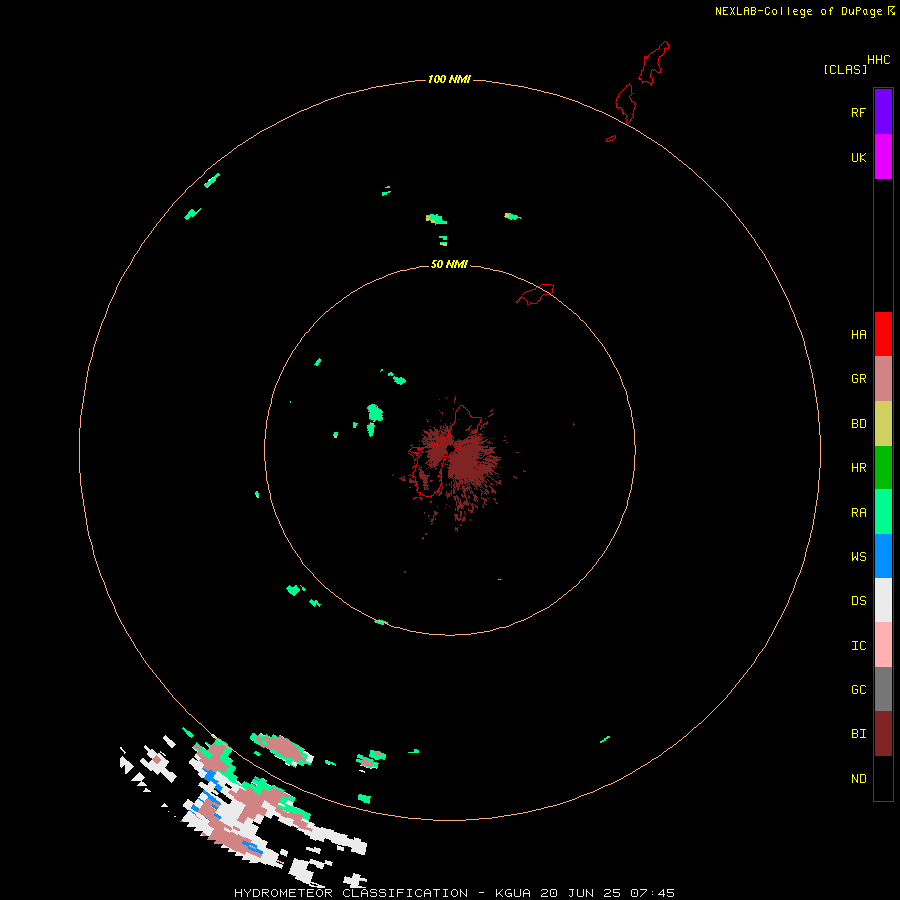Viewport: 900px width, 900px height.
Task: Click the UK legend label
Action: point(858,157)
